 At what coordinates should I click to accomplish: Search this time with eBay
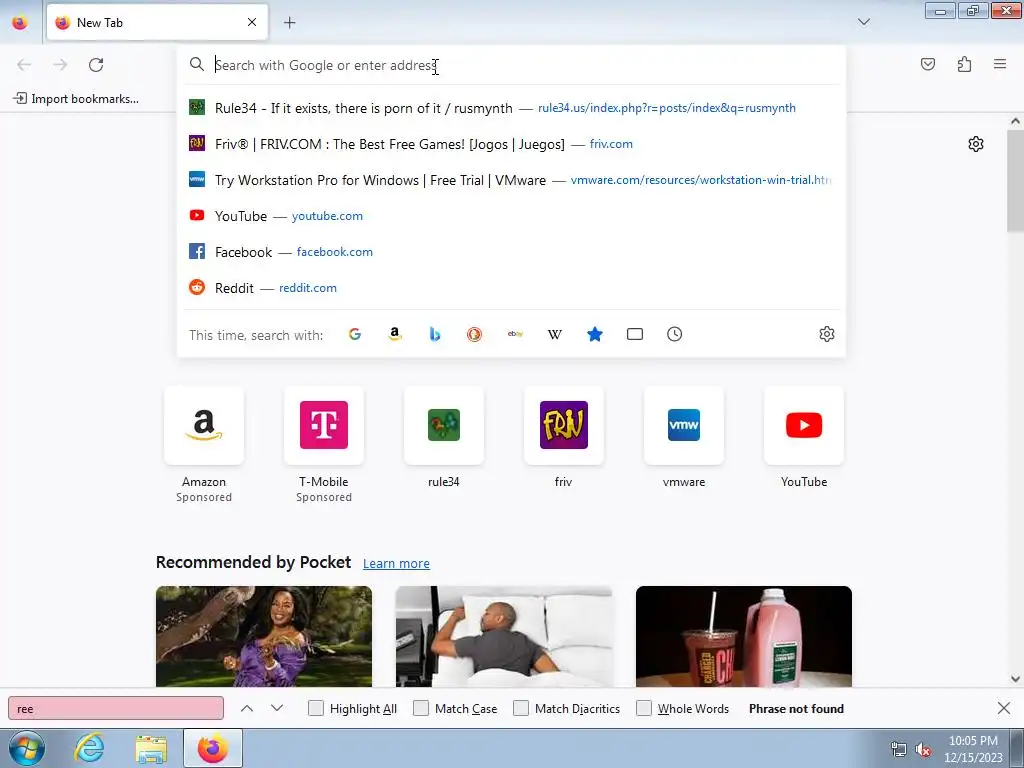pyautogui.click(x=515, y=334)
